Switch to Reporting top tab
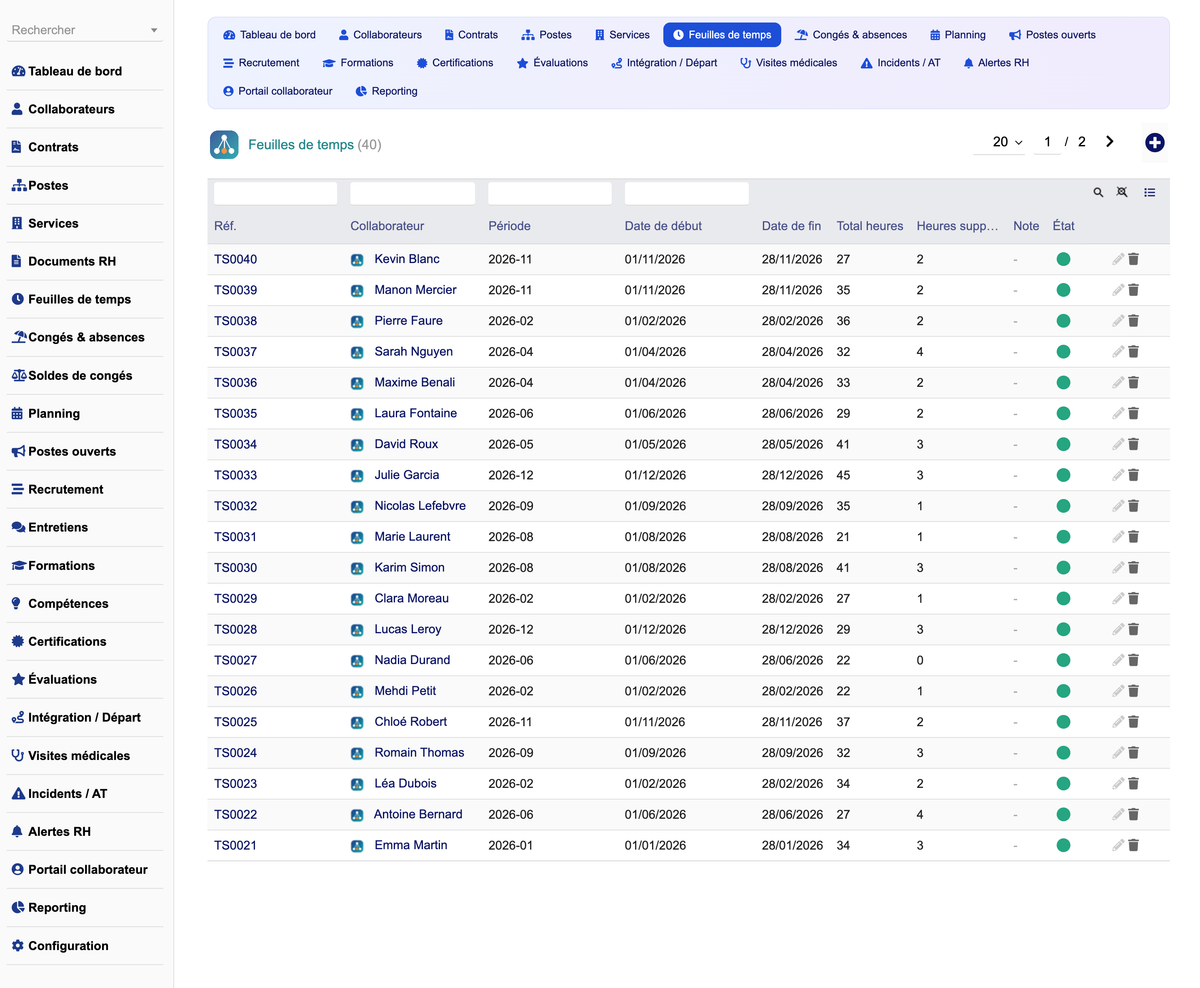1200x988 pixels. tap(386, 90)
